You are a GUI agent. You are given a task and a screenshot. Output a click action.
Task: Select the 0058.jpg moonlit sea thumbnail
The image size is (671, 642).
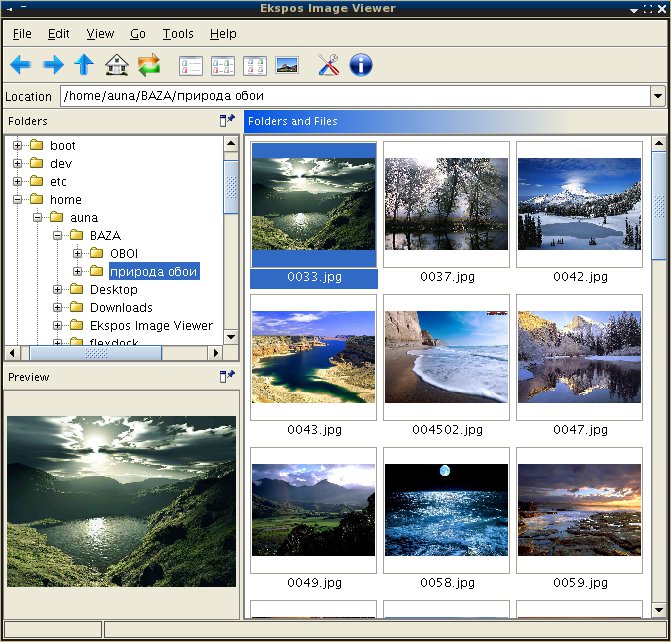click(446, 510)
